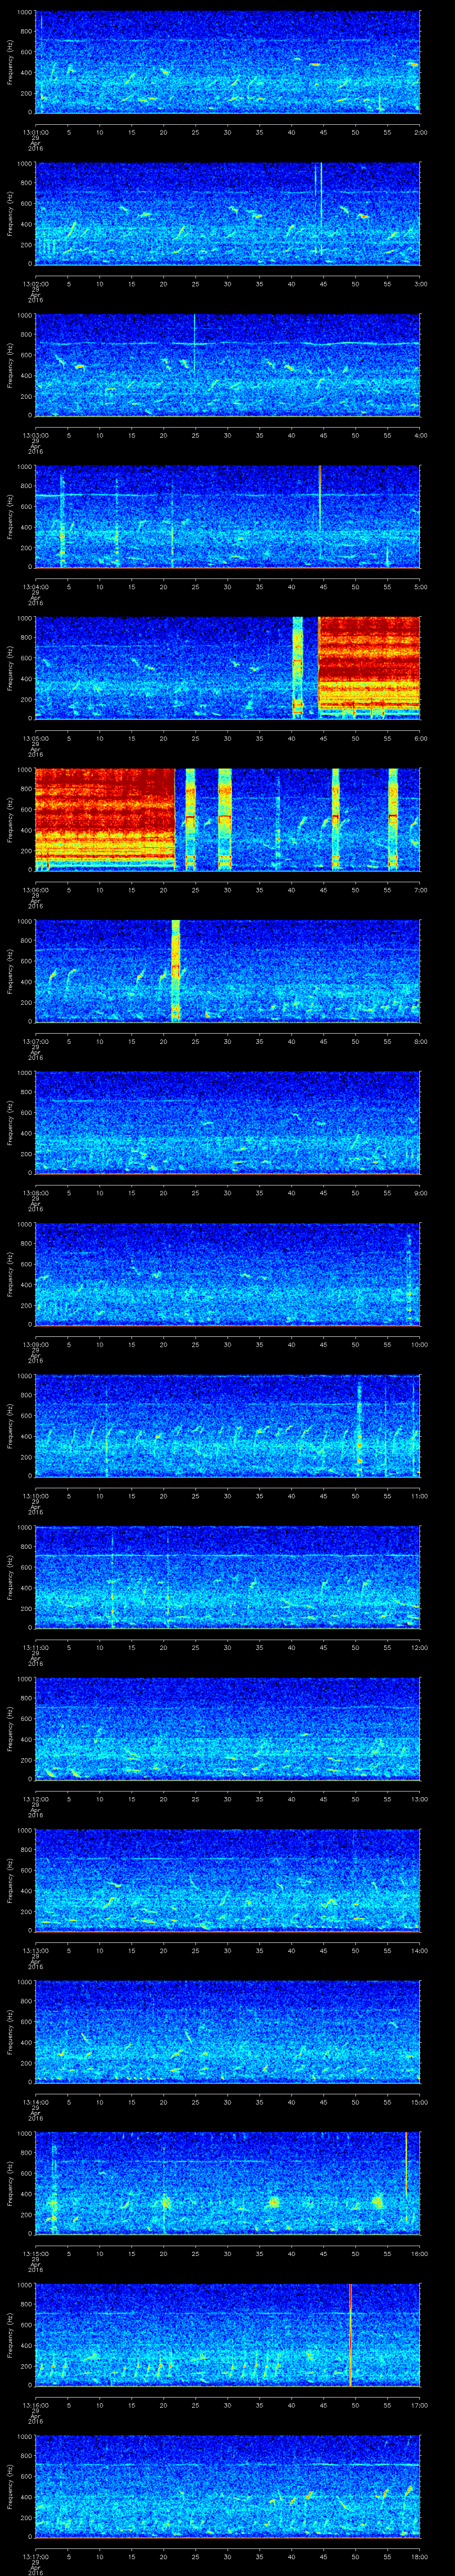Screen dimensions: 455x2576
Task: Click the 13:12:00 start time label
Action: [x=35, y=1799]
